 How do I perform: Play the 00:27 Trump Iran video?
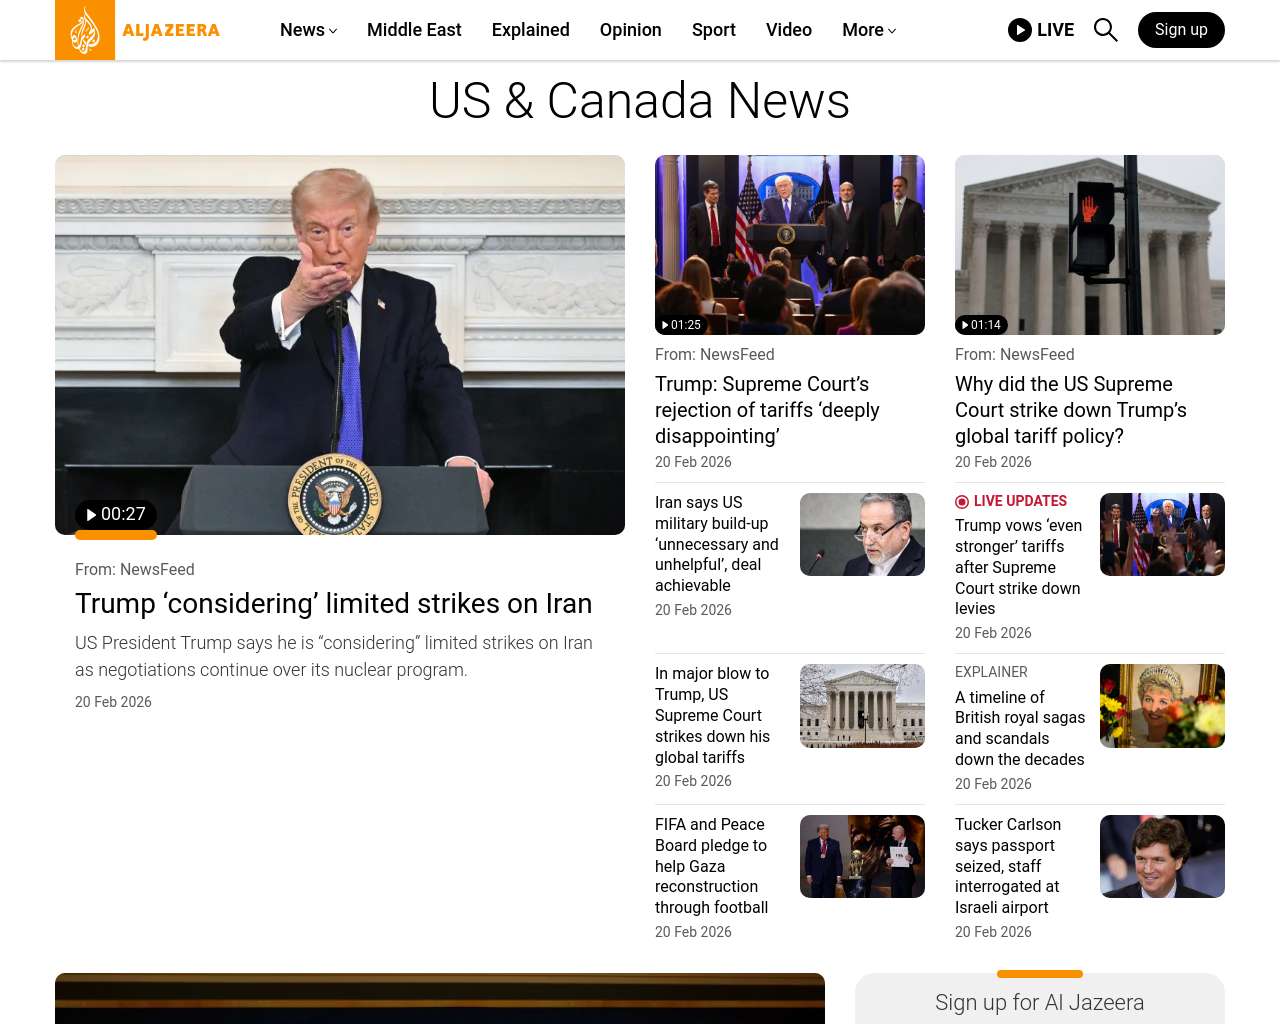pyautogui.click(x=116, y=515)
